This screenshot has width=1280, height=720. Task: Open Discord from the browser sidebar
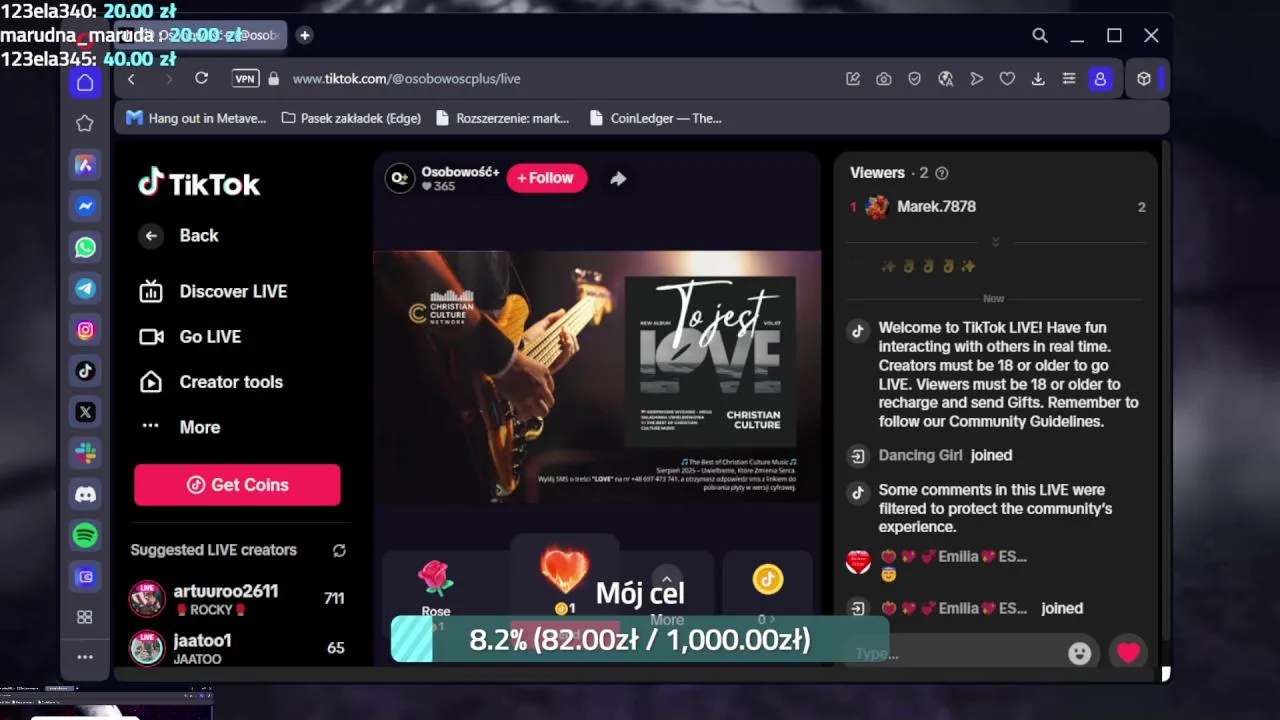[x=85, y=494]
